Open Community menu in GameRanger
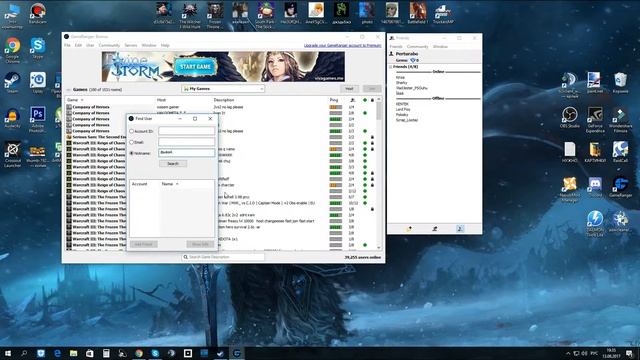This screenshot has width=640, height=360. [x=109, y=45]
